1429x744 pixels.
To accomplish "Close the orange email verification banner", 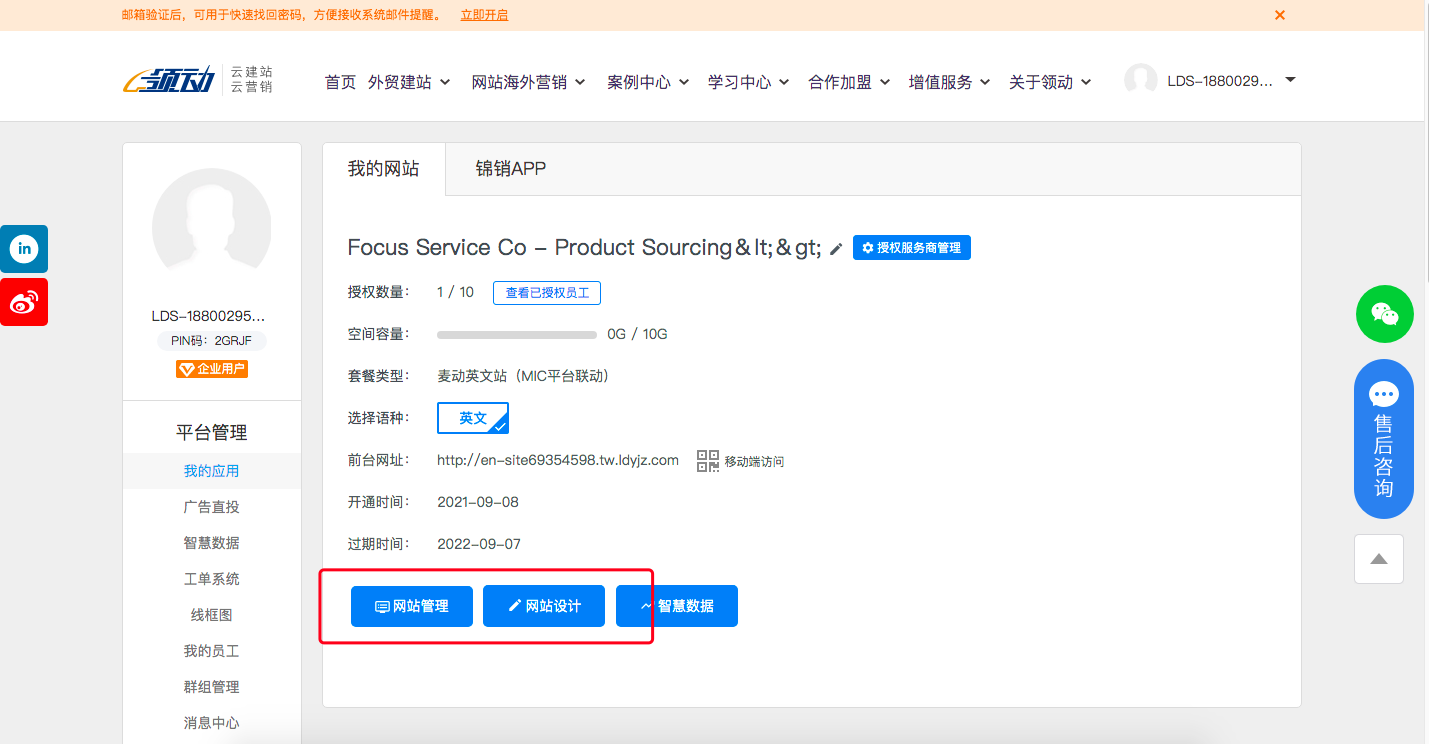I will [x=1279, y=15].
